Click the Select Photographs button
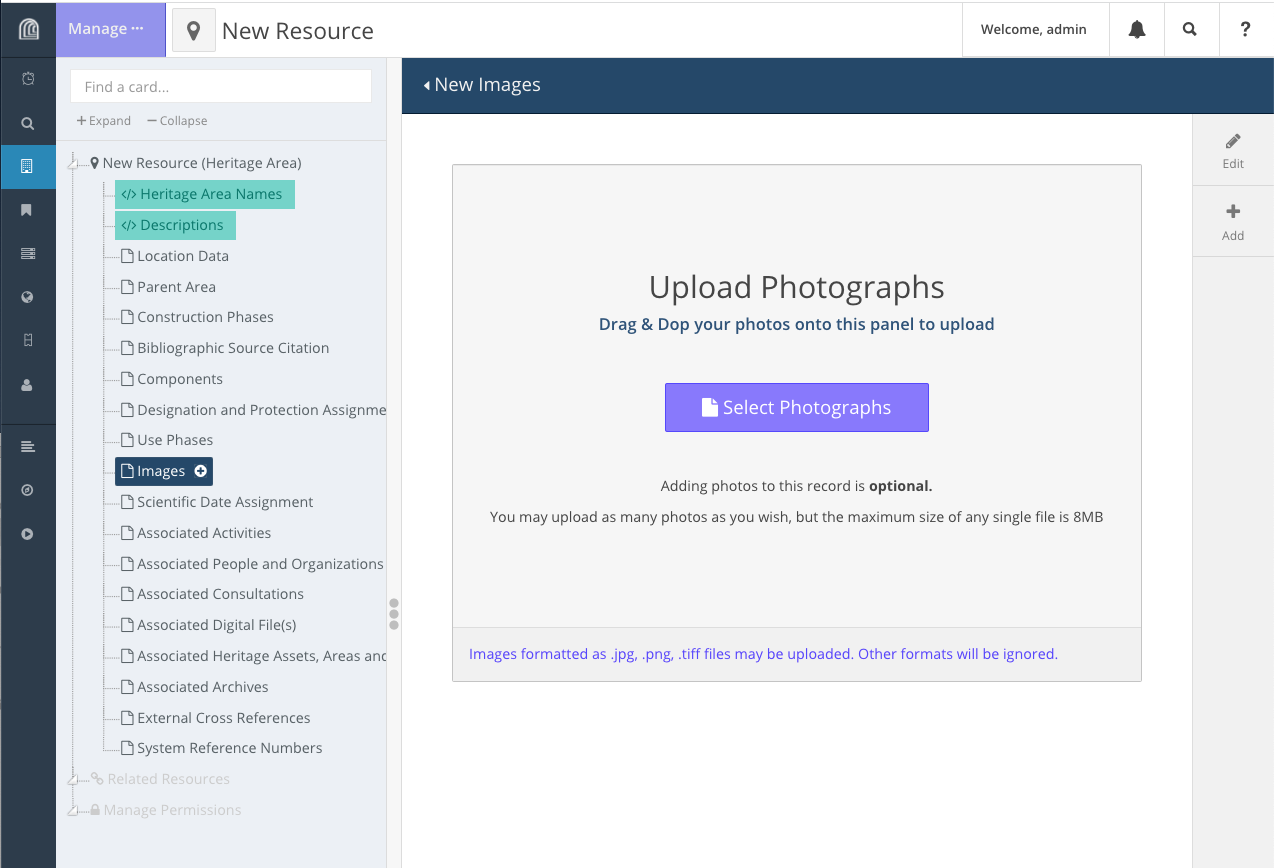This screenshot has width=1274, height=868. point(796,407)
